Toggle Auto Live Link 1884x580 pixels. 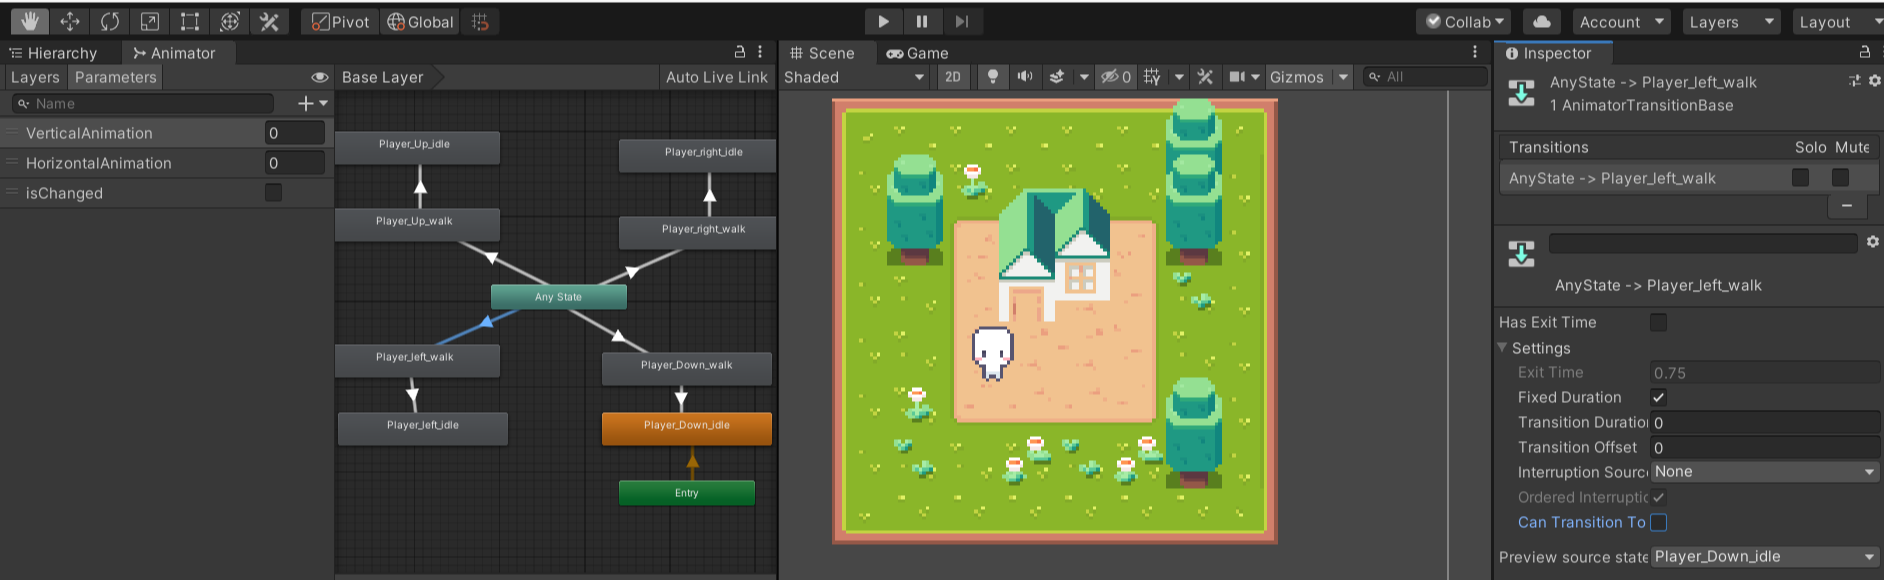(716, 77)
